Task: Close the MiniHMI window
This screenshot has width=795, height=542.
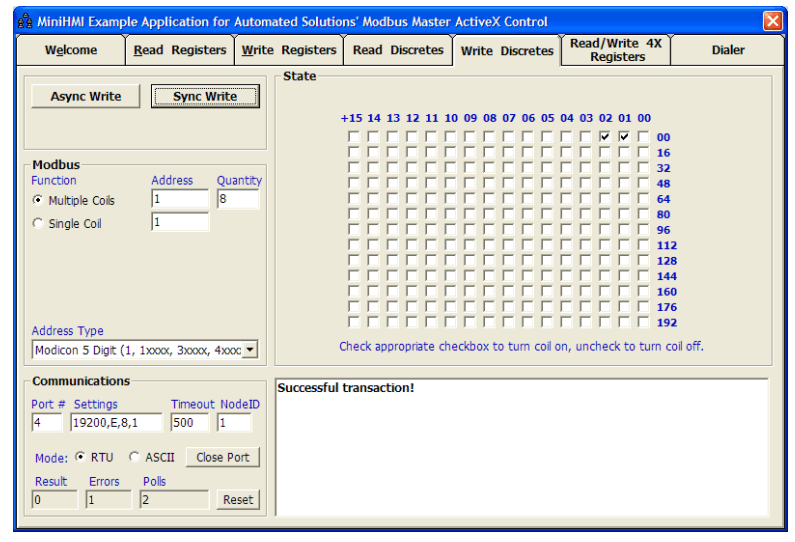Action: [x=772, y=21]
